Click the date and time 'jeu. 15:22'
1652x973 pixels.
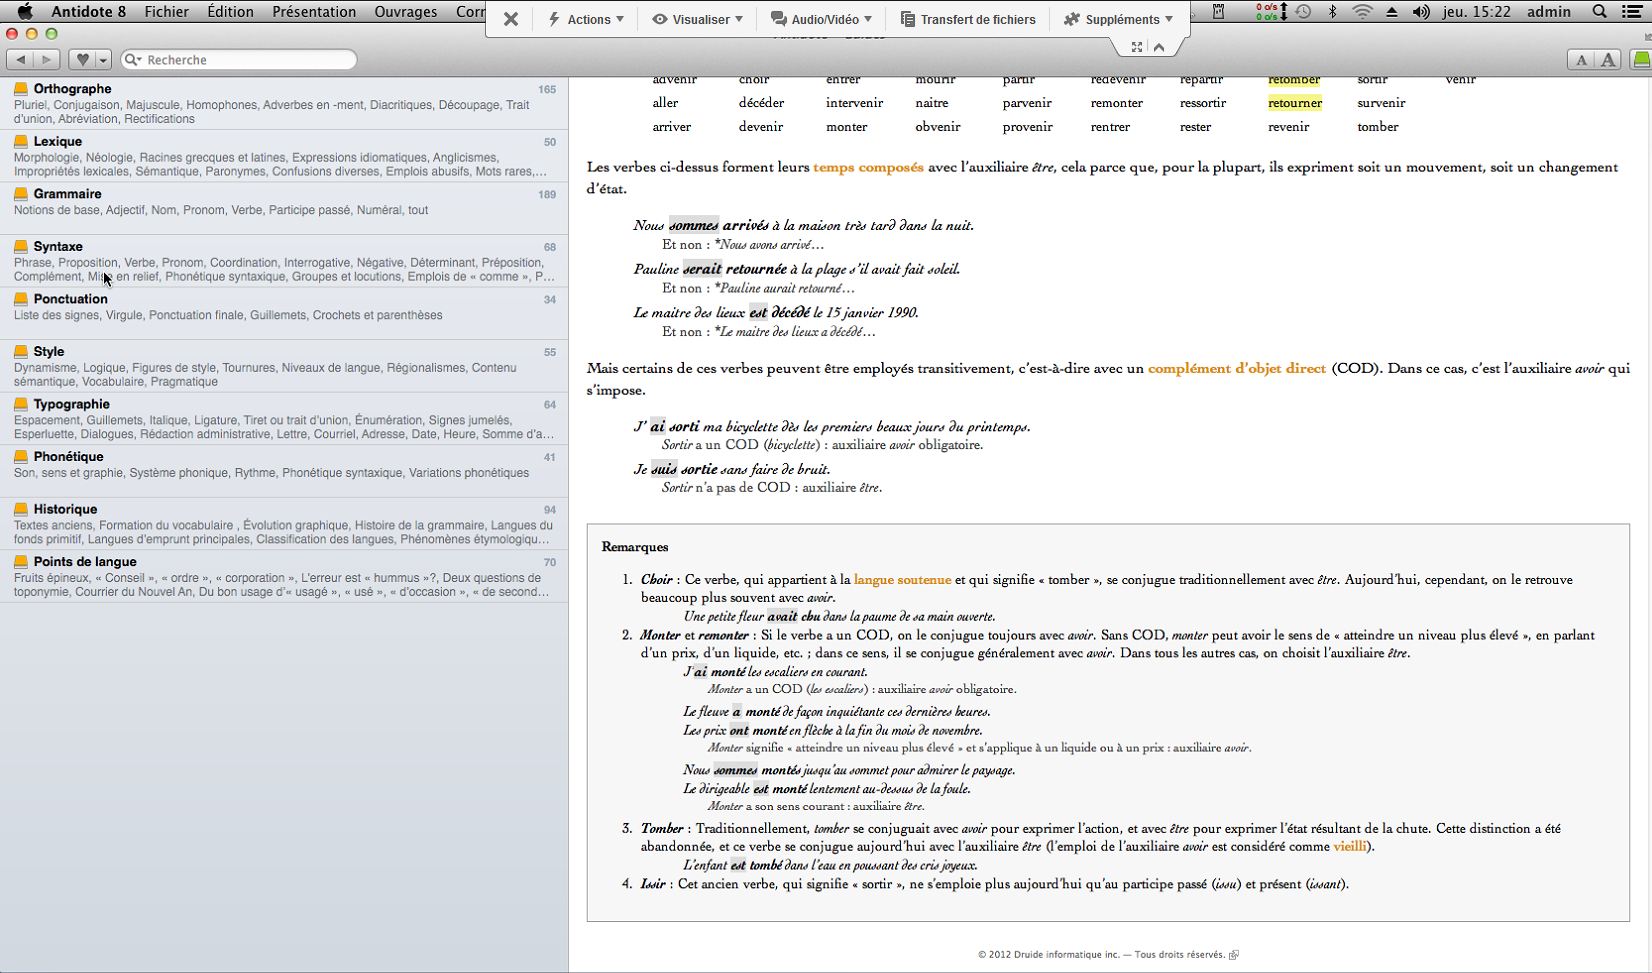tap(1477, 11)
